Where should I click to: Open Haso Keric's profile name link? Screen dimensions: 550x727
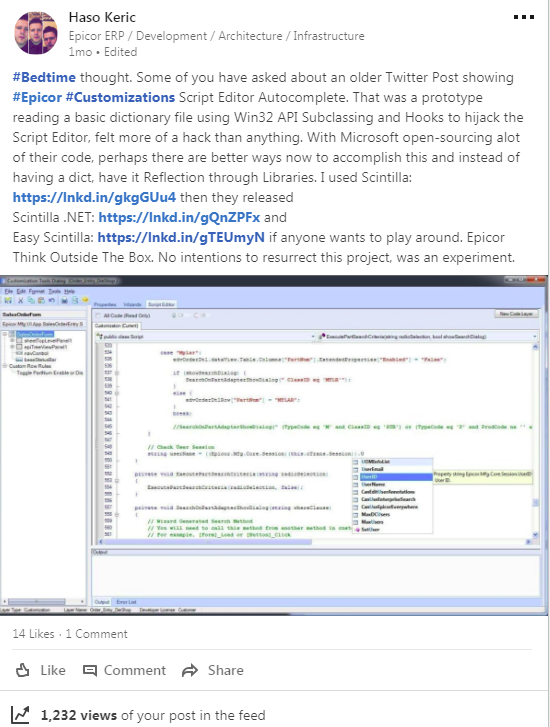click(x=102, y=18)
